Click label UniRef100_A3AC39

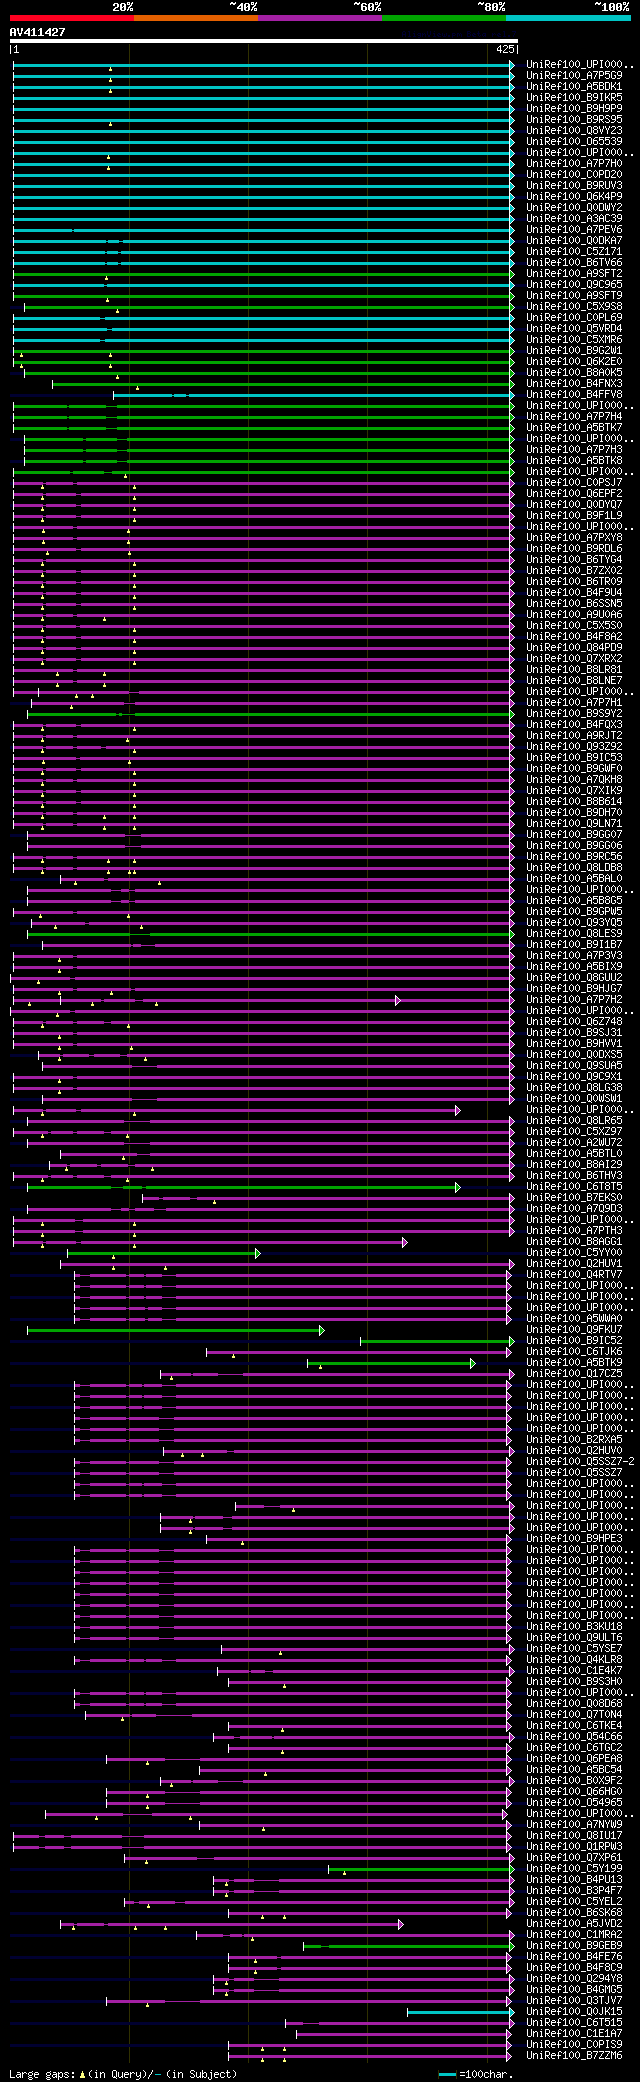click(x=574, y=218)
